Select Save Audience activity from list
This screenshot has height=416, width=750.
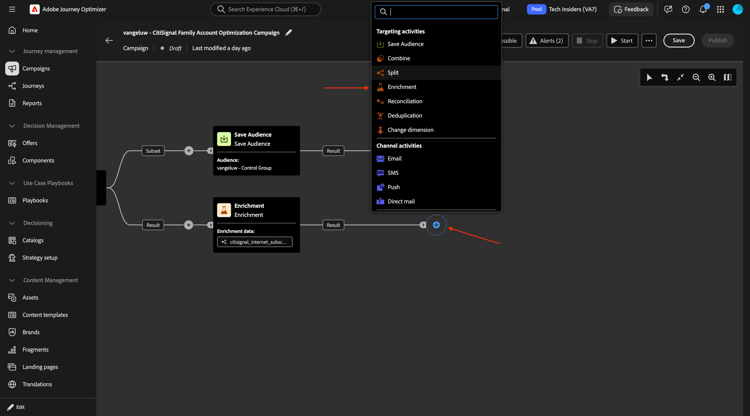[x=436, y=44]
